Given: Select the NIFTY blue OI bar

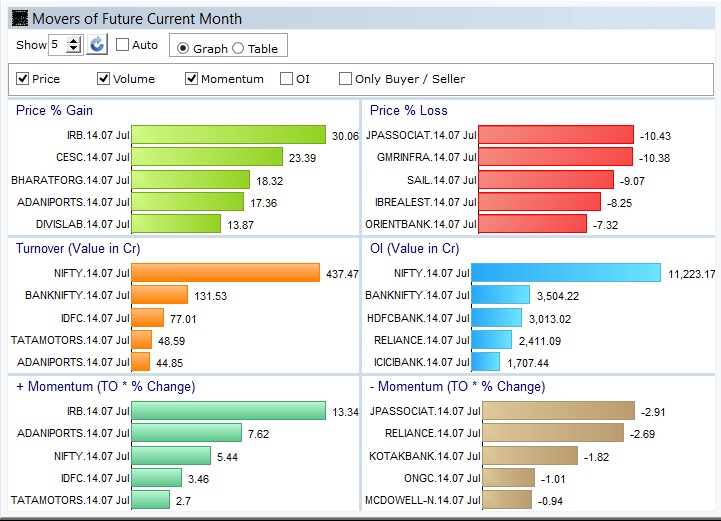Looking at the screenshot, I should [x=566, y=273].
